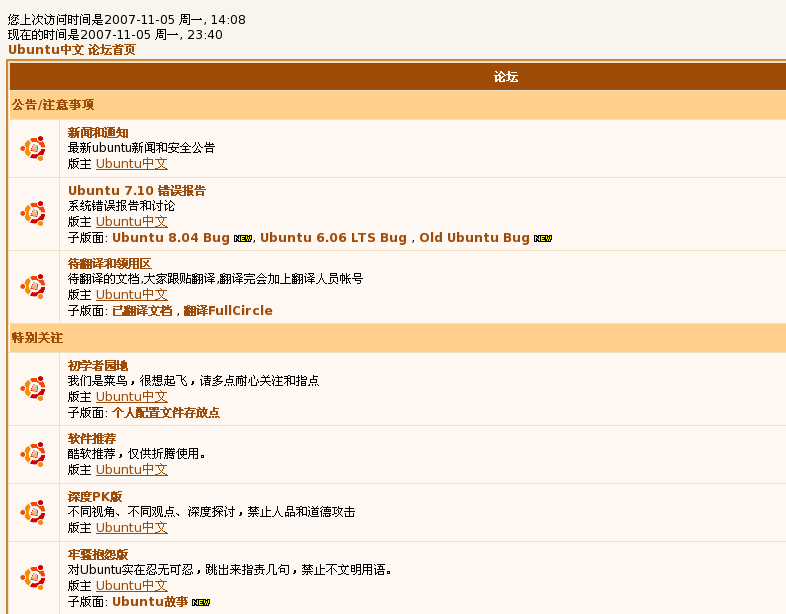Click moderator Ubuntu中文 under 深度PK版
This screenshot has width=786, height=614.
point(132,527)
